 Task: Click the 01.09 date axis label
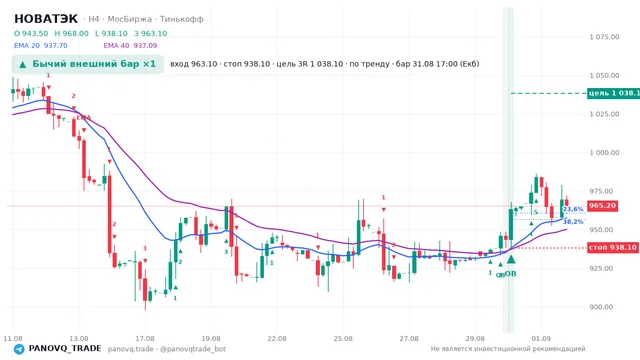point(541,339)
